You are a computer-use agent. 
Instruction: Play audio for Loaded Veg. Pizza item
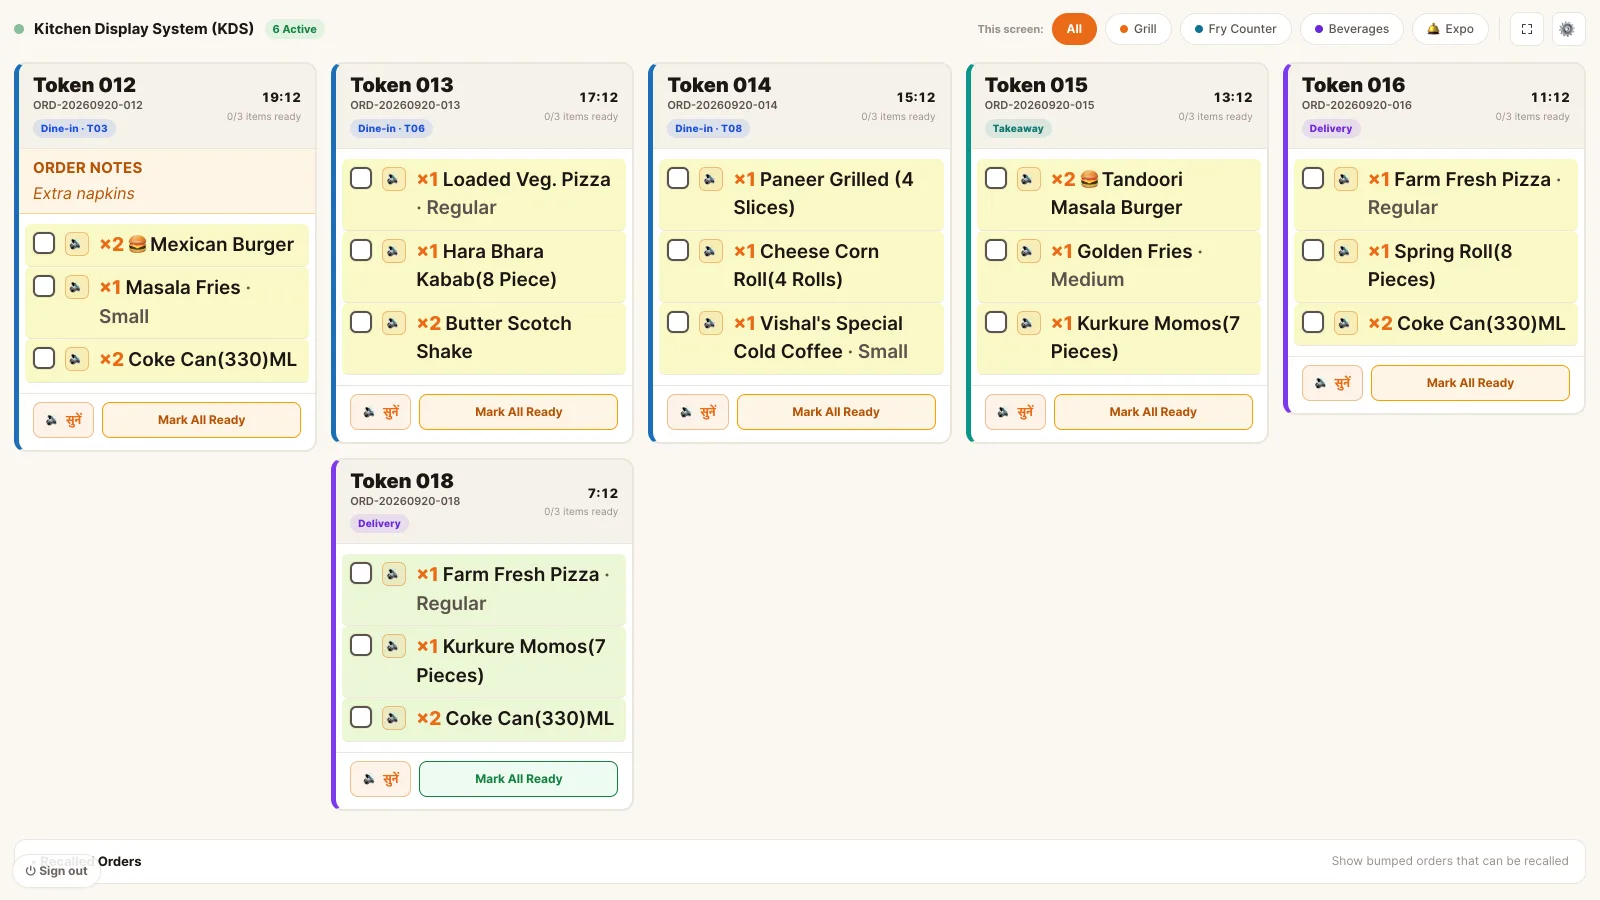click(393, 179)
